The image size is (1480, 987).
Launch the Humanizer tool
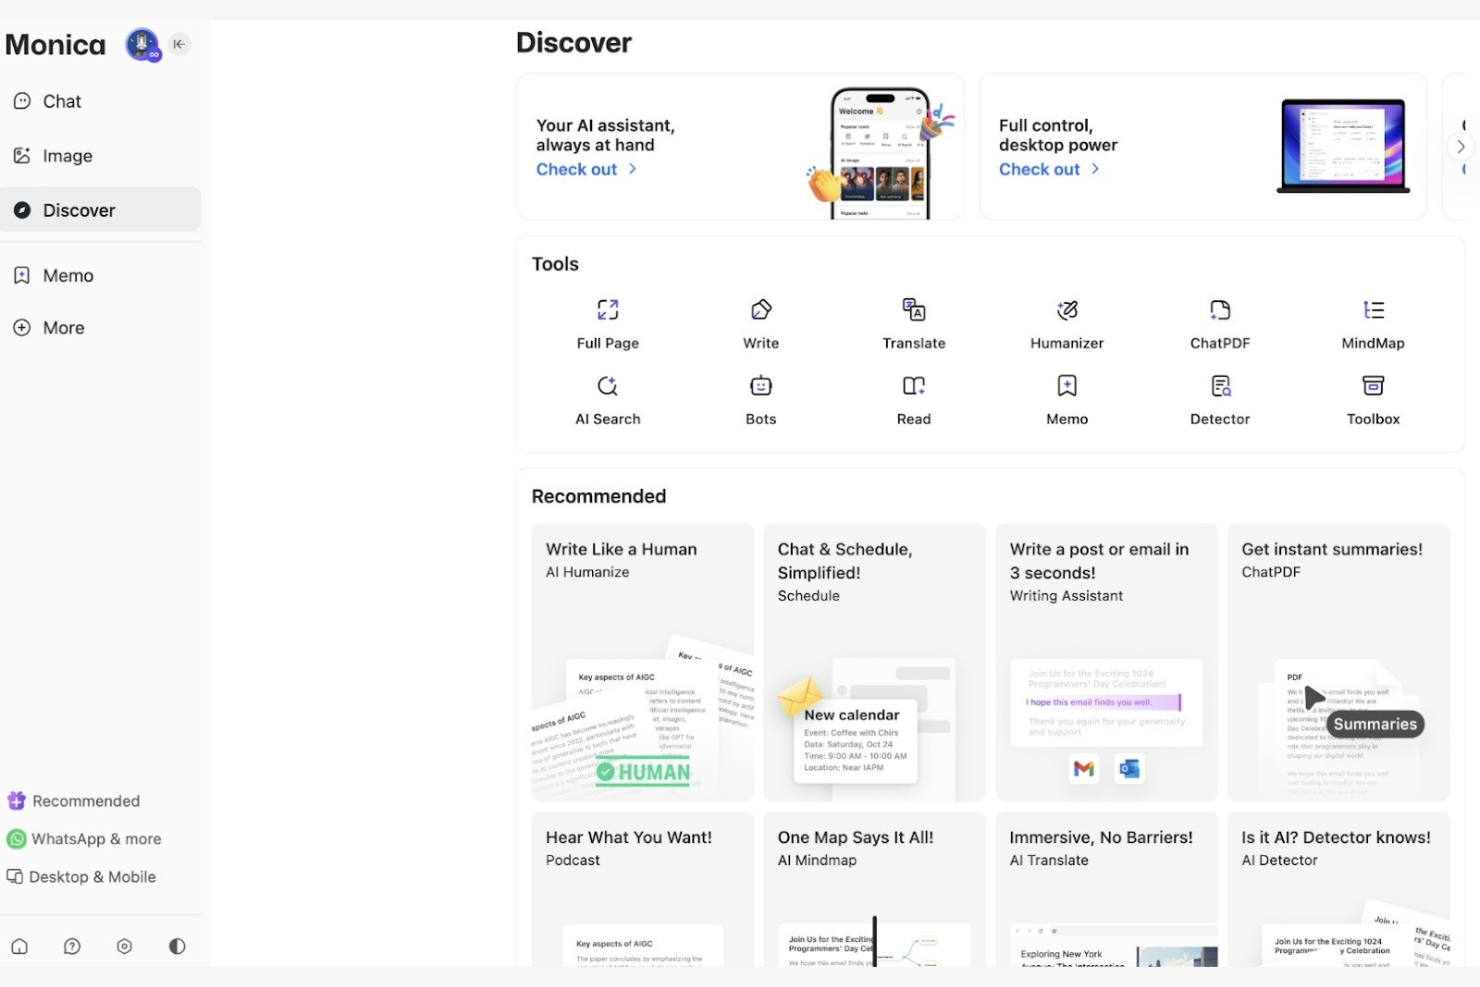pos(1066,322)
